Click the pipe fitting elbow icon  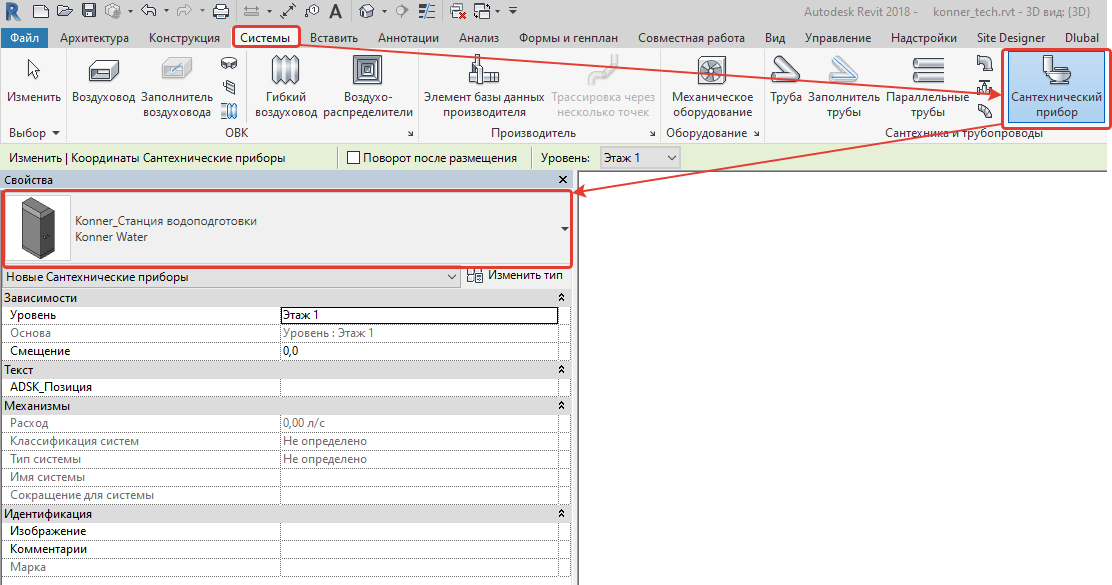pos(984,64)
